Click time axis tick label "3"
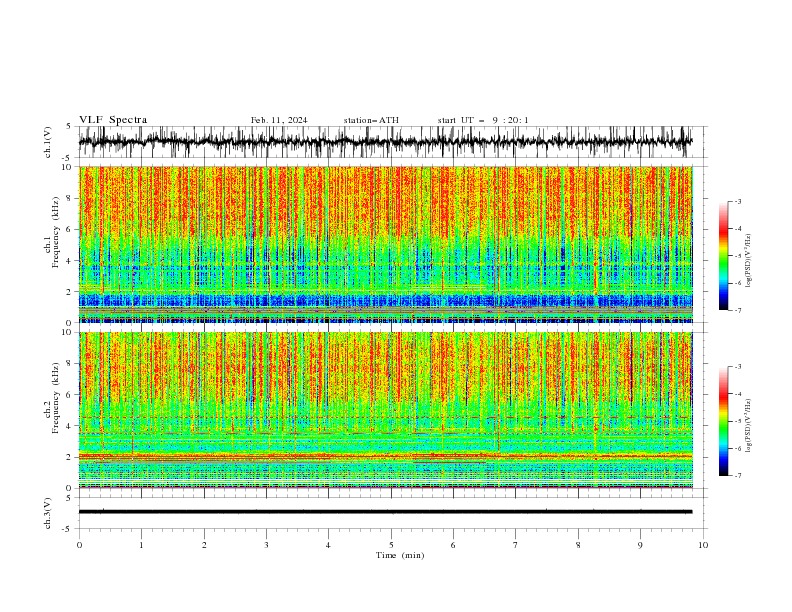Image resolution: width=792 pixels, height=612 pixels. coord(266,545)
